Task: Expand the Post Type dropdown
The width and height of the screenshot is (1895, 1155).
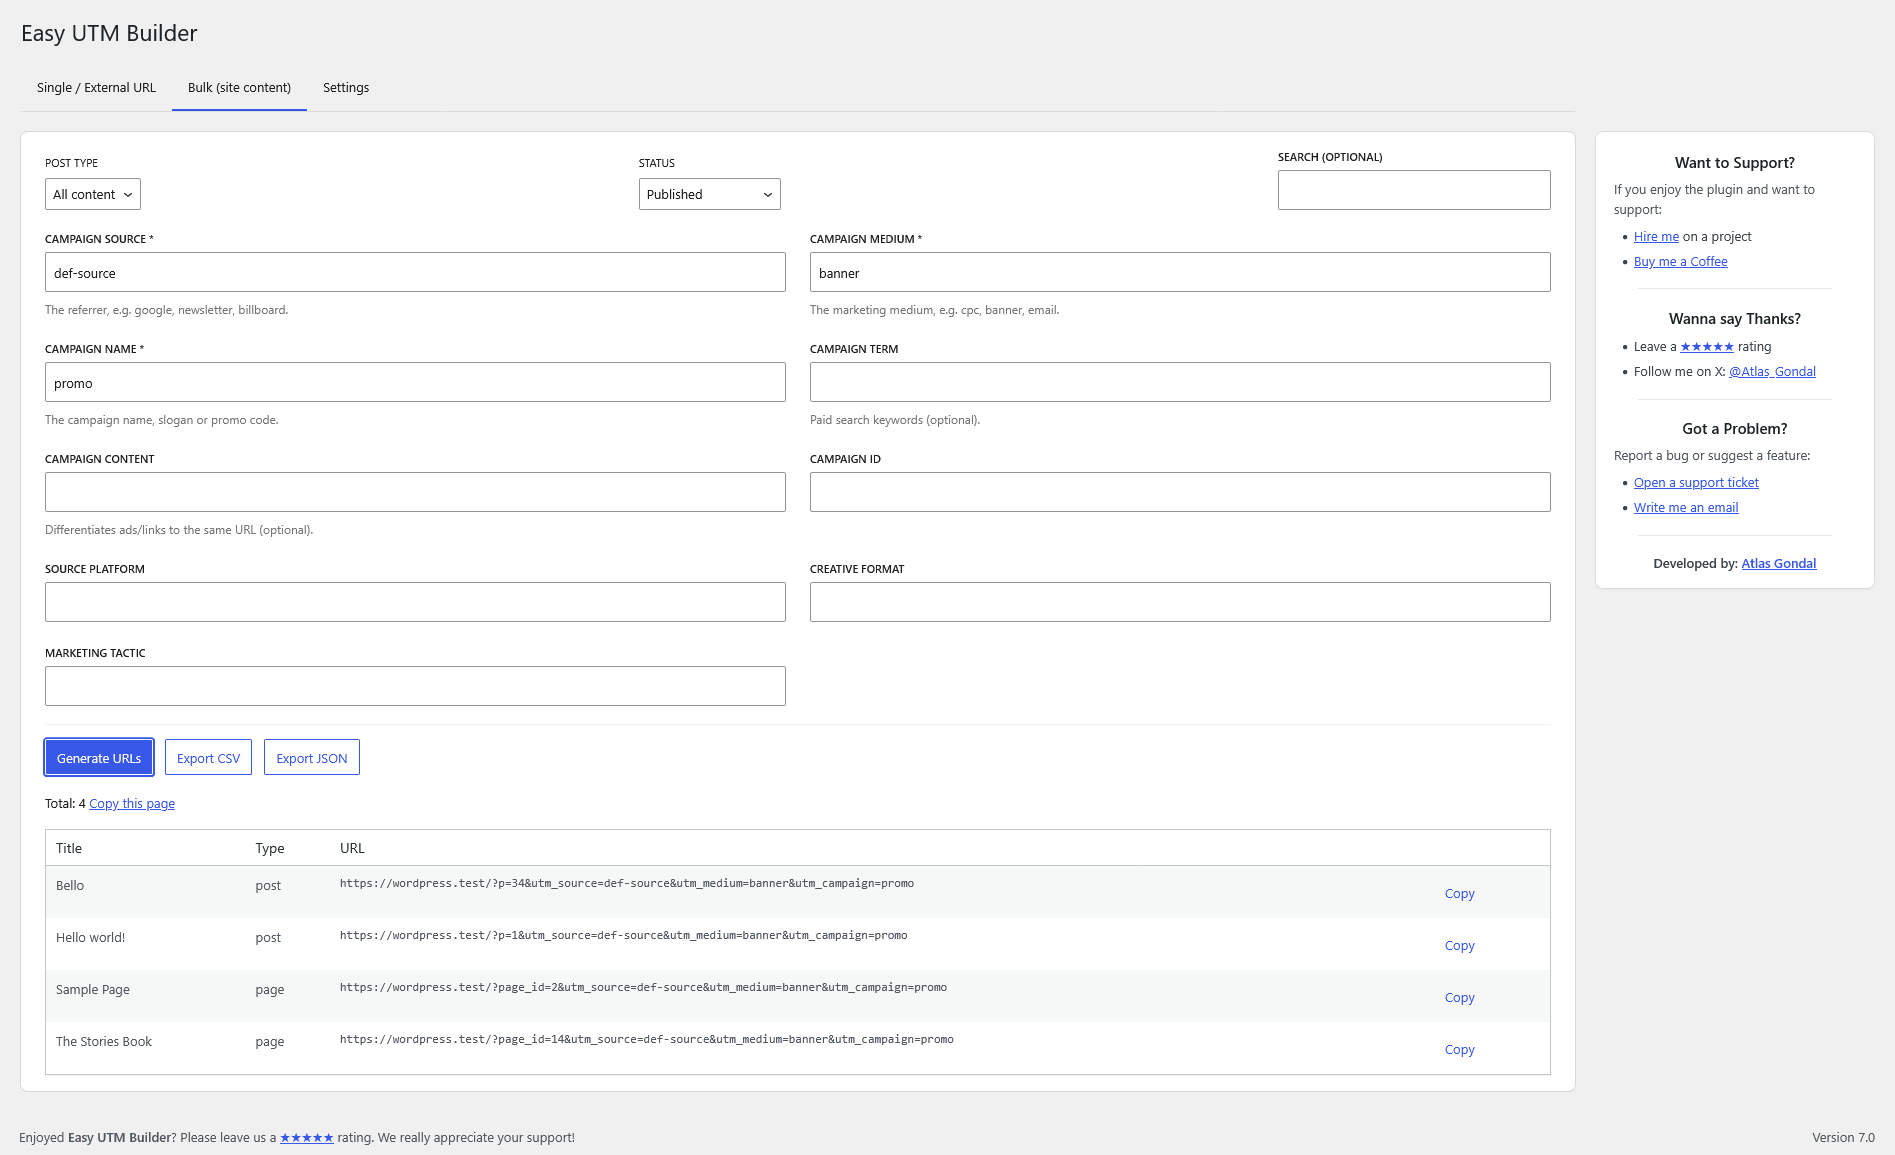Action: point(93,194)
